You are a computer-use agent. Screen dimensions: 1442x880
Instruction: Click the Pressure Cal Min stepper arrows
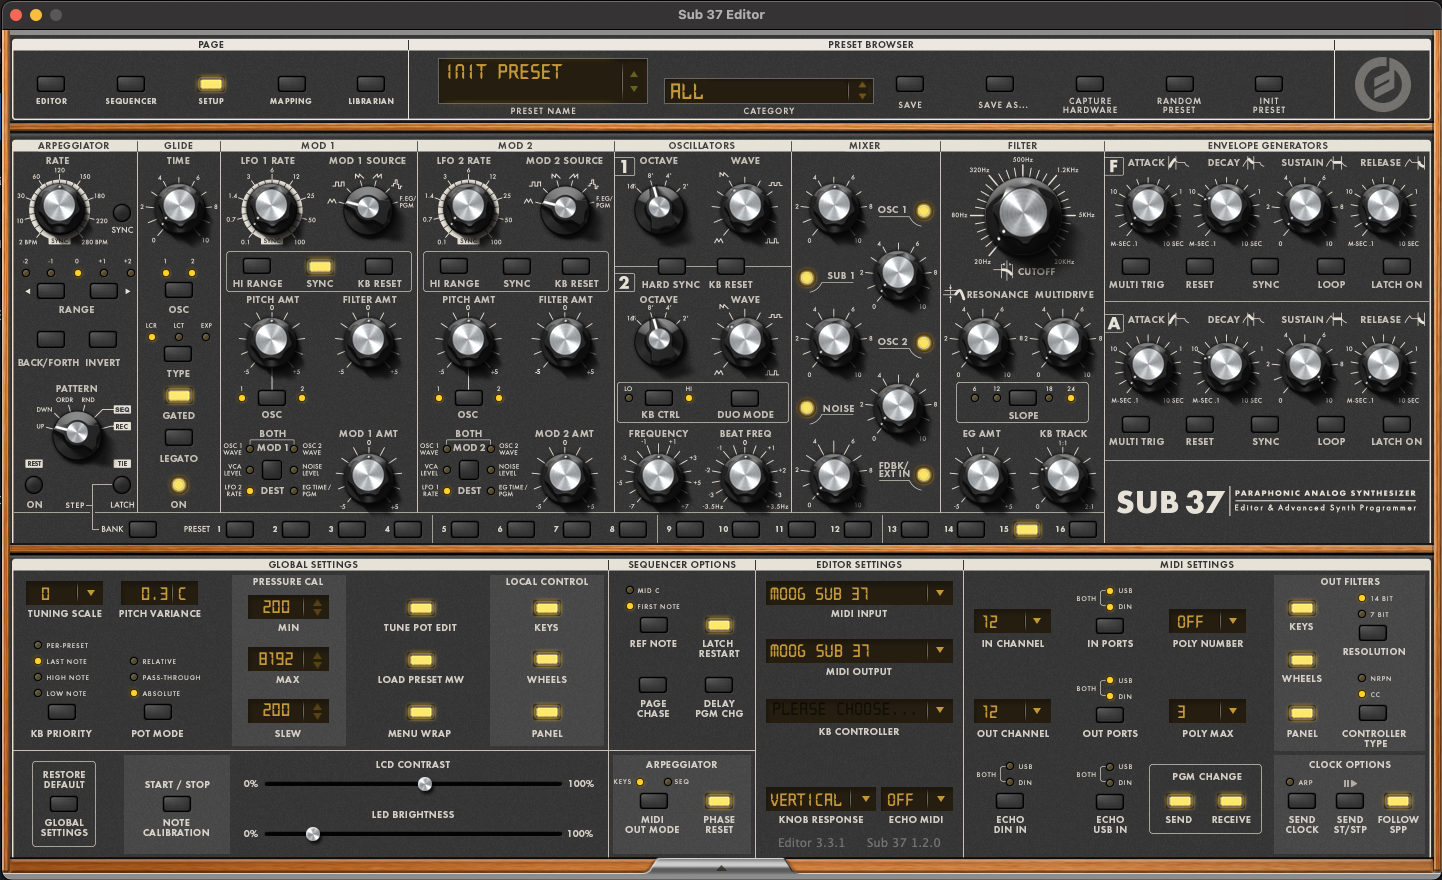point(318,607)
